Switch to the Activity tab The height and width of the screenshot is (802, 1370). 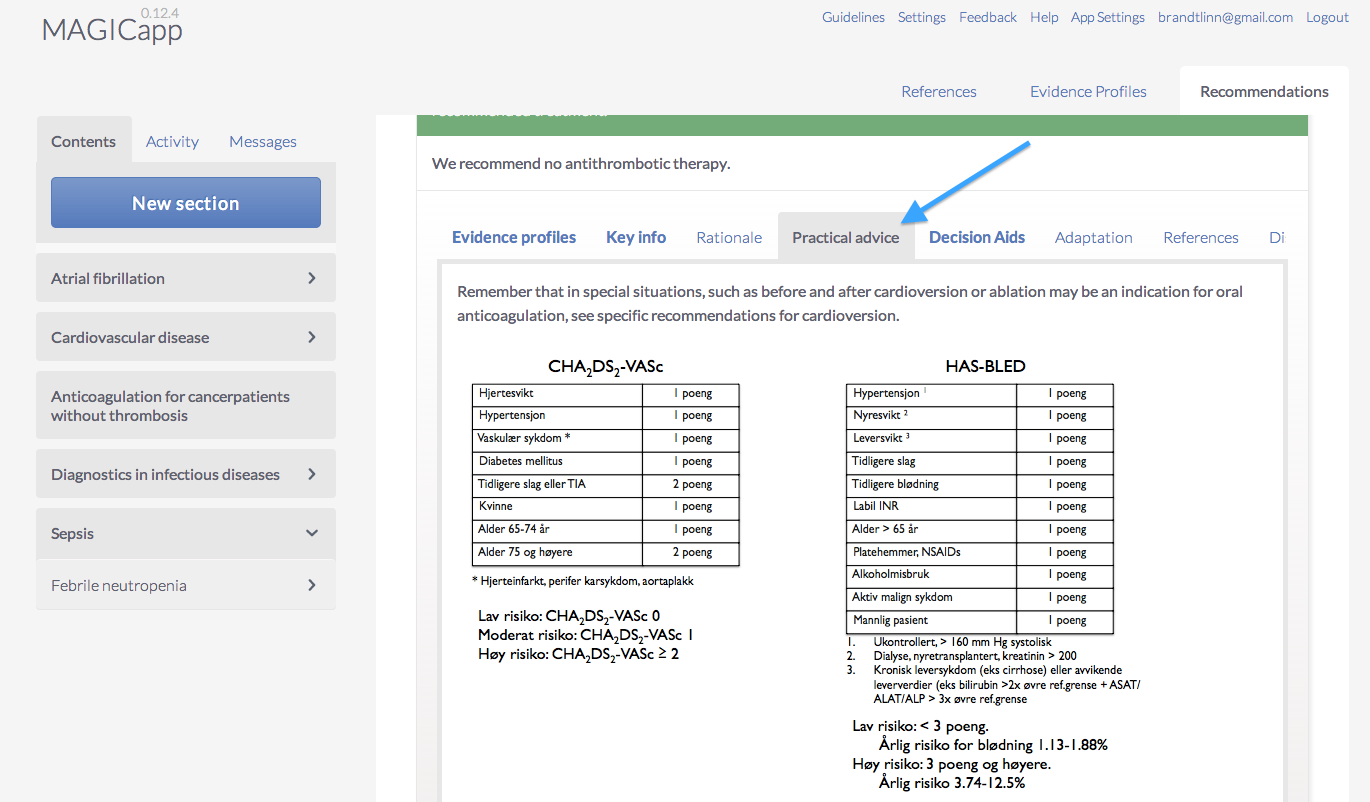(x=172, y=141)
